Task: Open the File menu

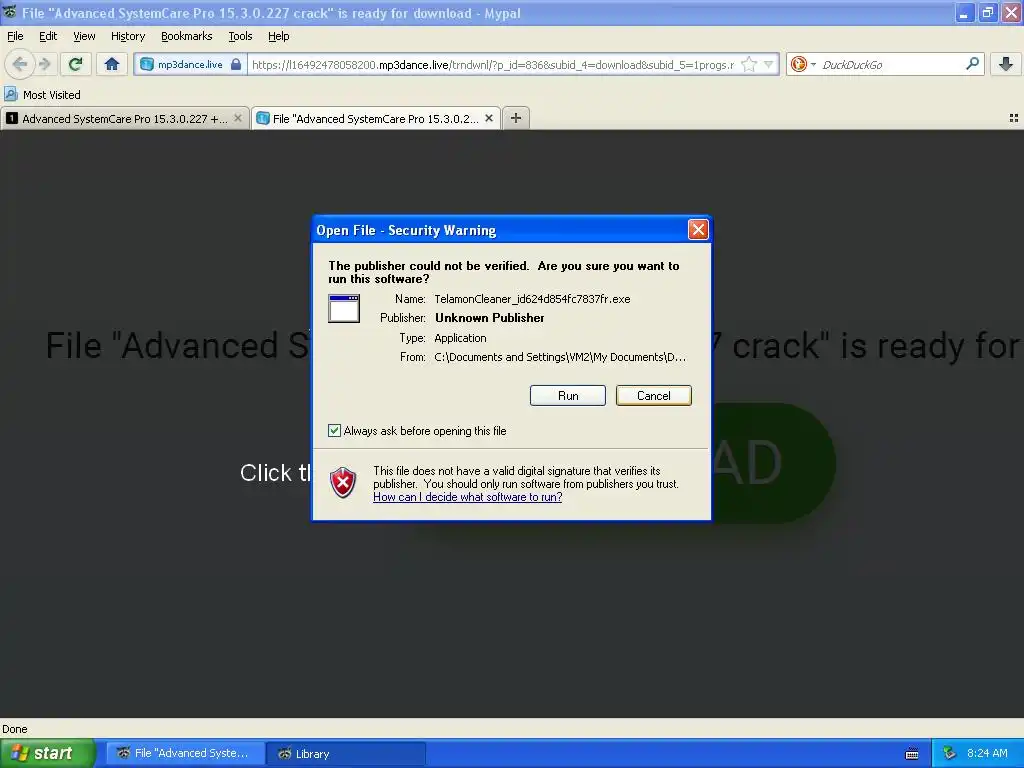Action: tap(15, 36)
